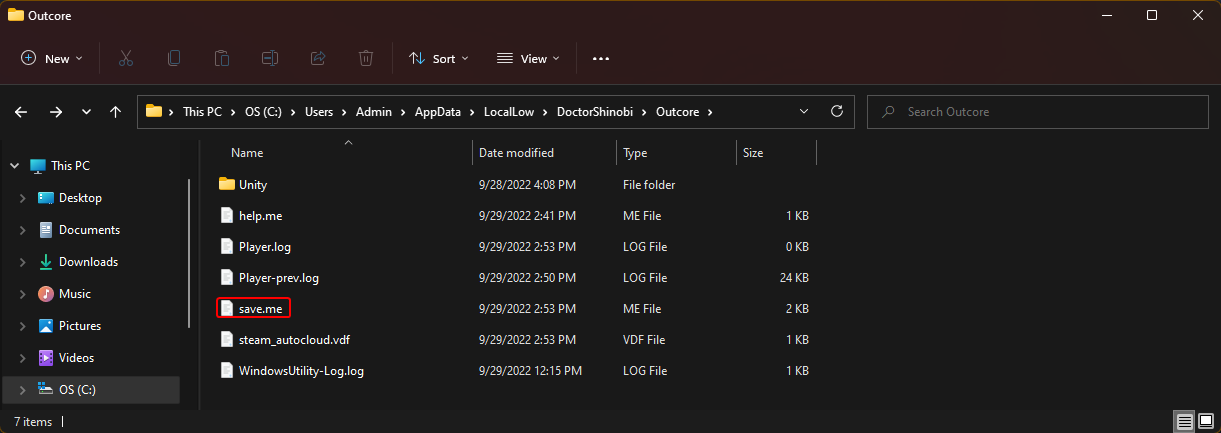Viewport: 1221px width, 433px height.
Task: Click the Rename icon in toolbar
Action: 270,58
